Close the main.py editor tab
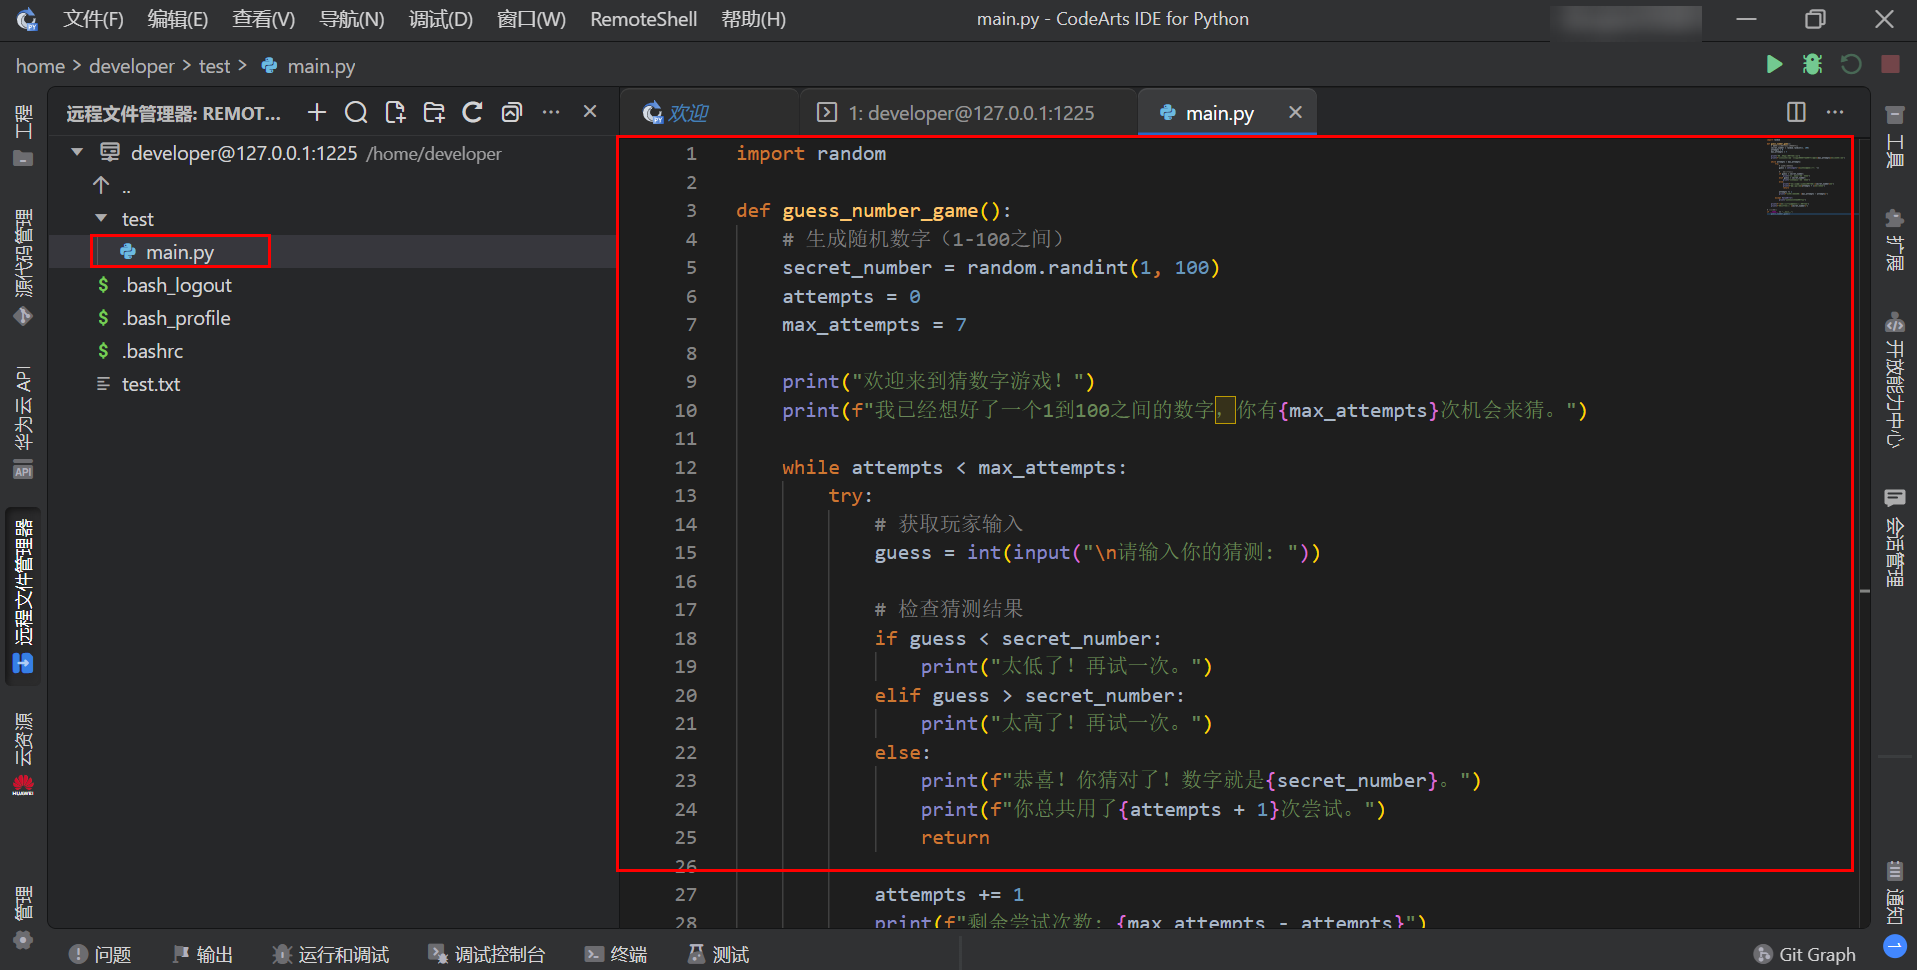Image resolution: width=1917 pixels, height=970 pixels. (x=1295, y=112)
